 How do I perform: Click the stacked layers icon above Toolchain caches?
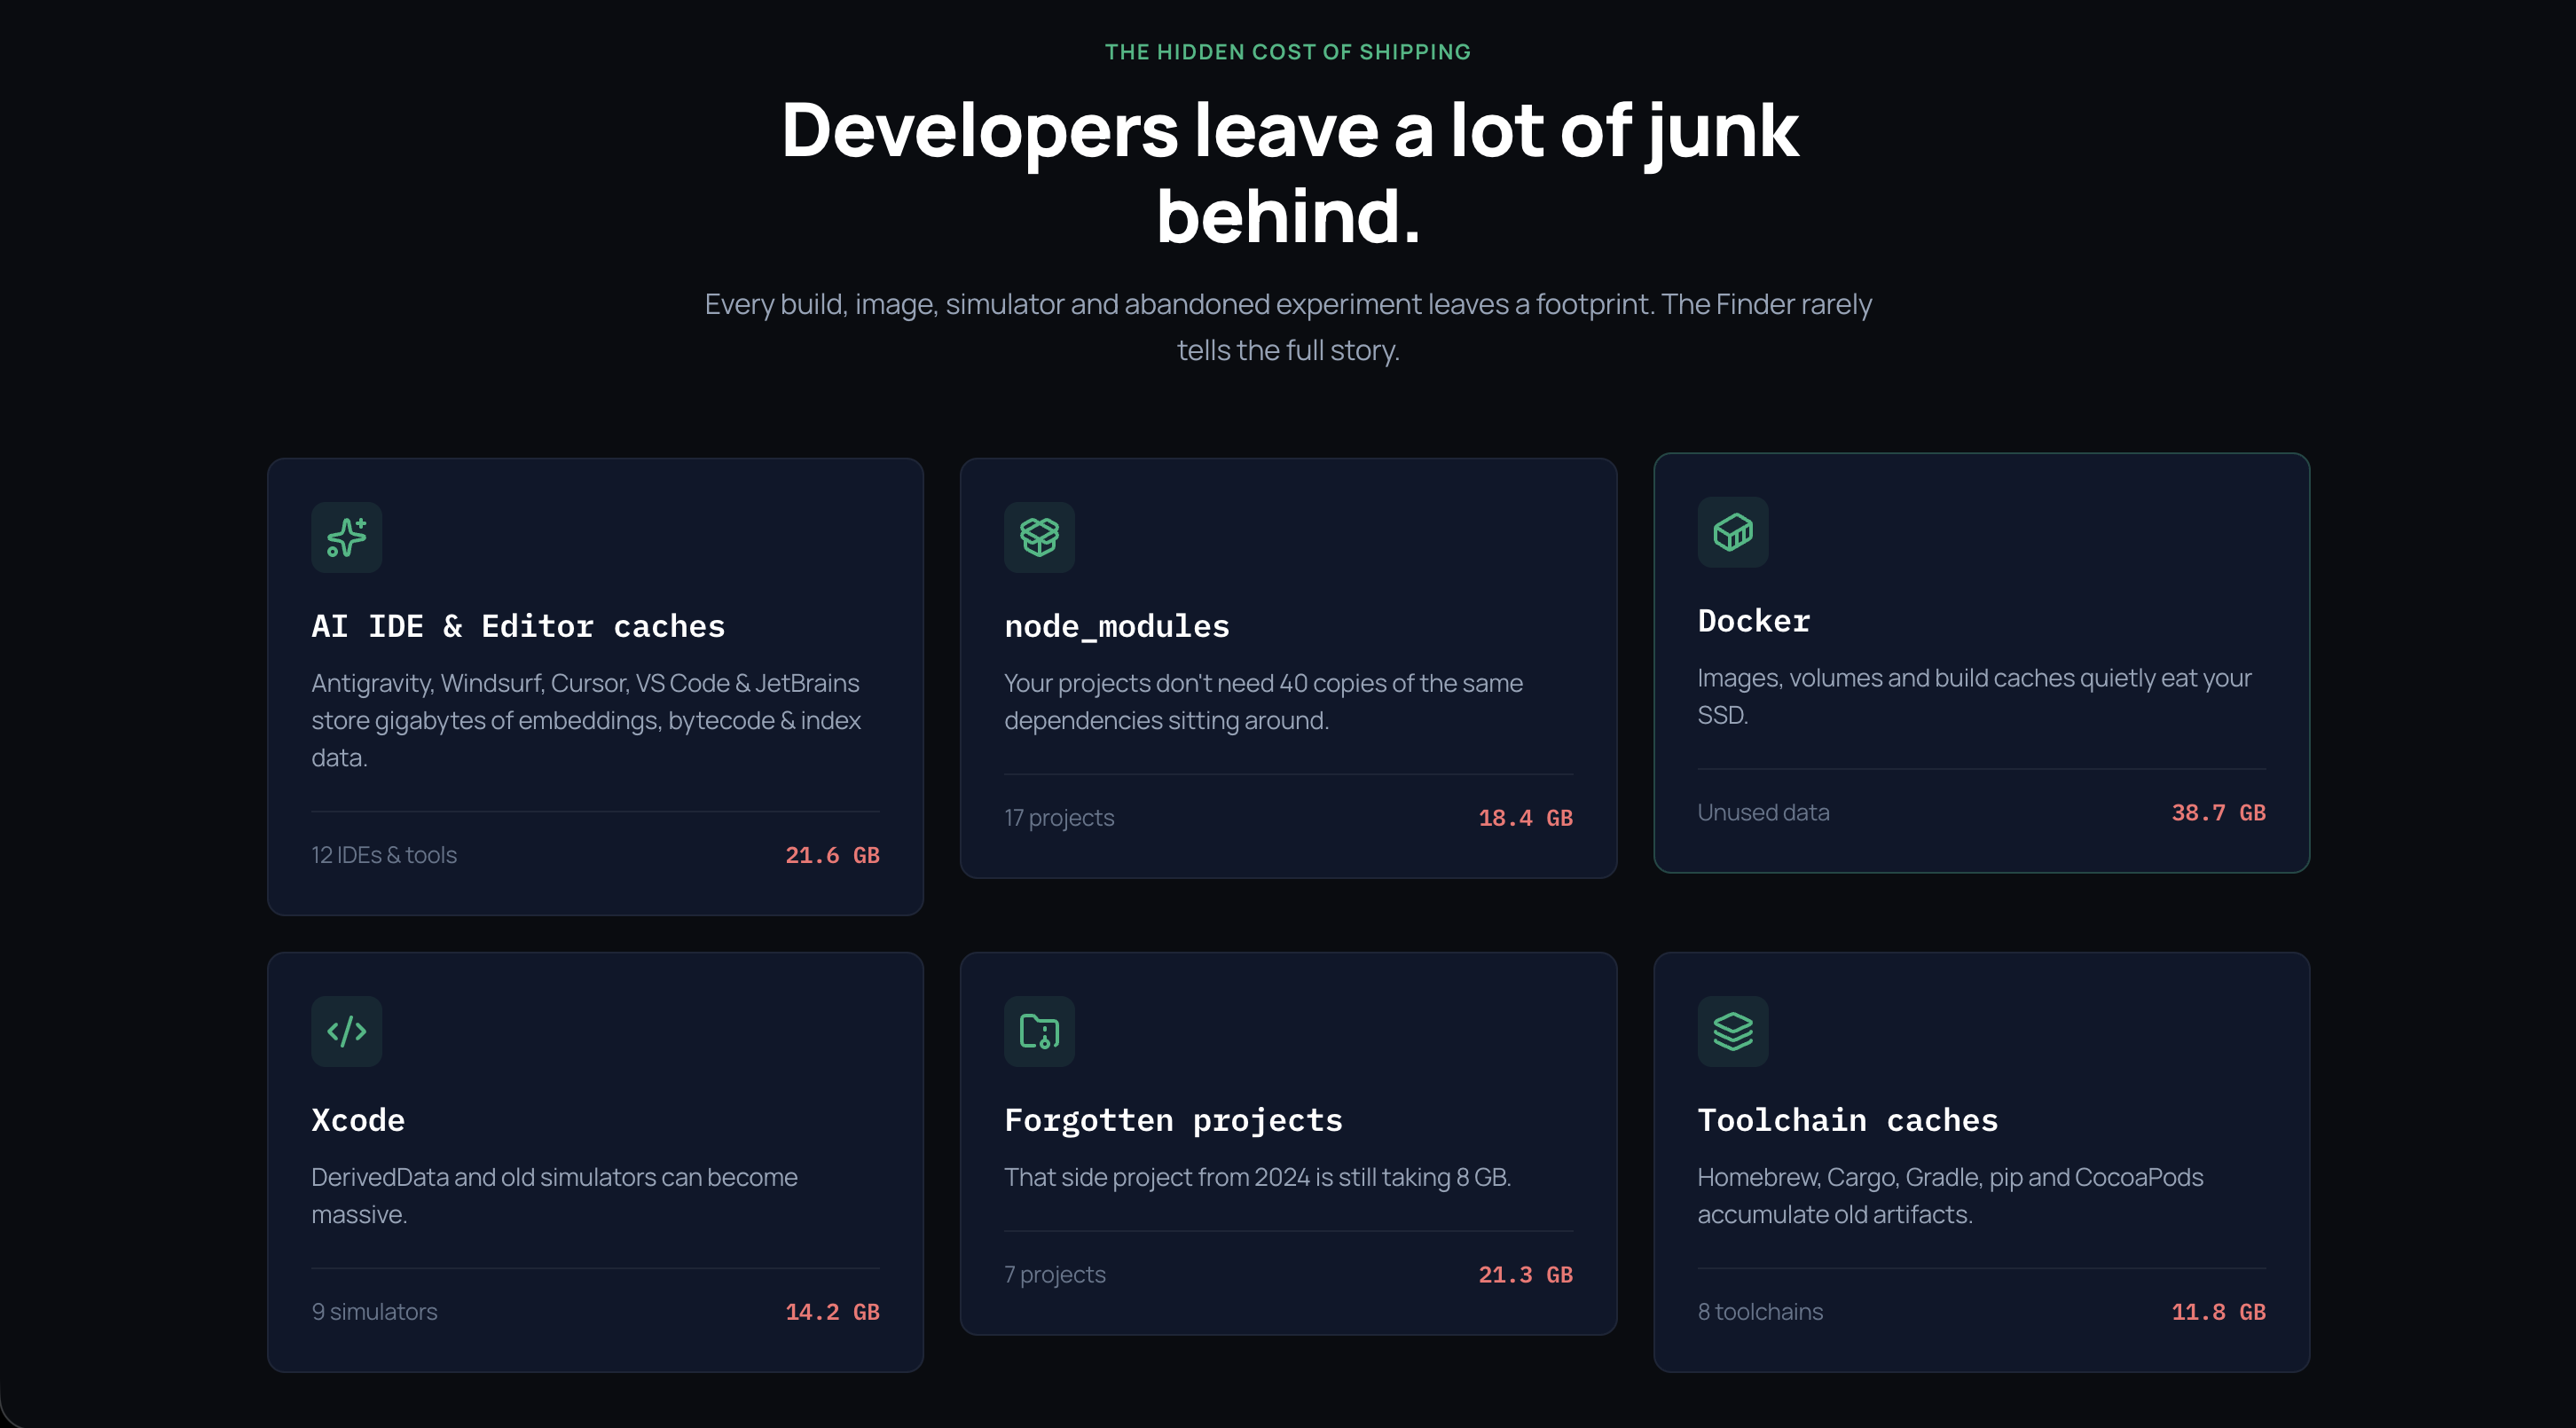tap(1732, 1031)
